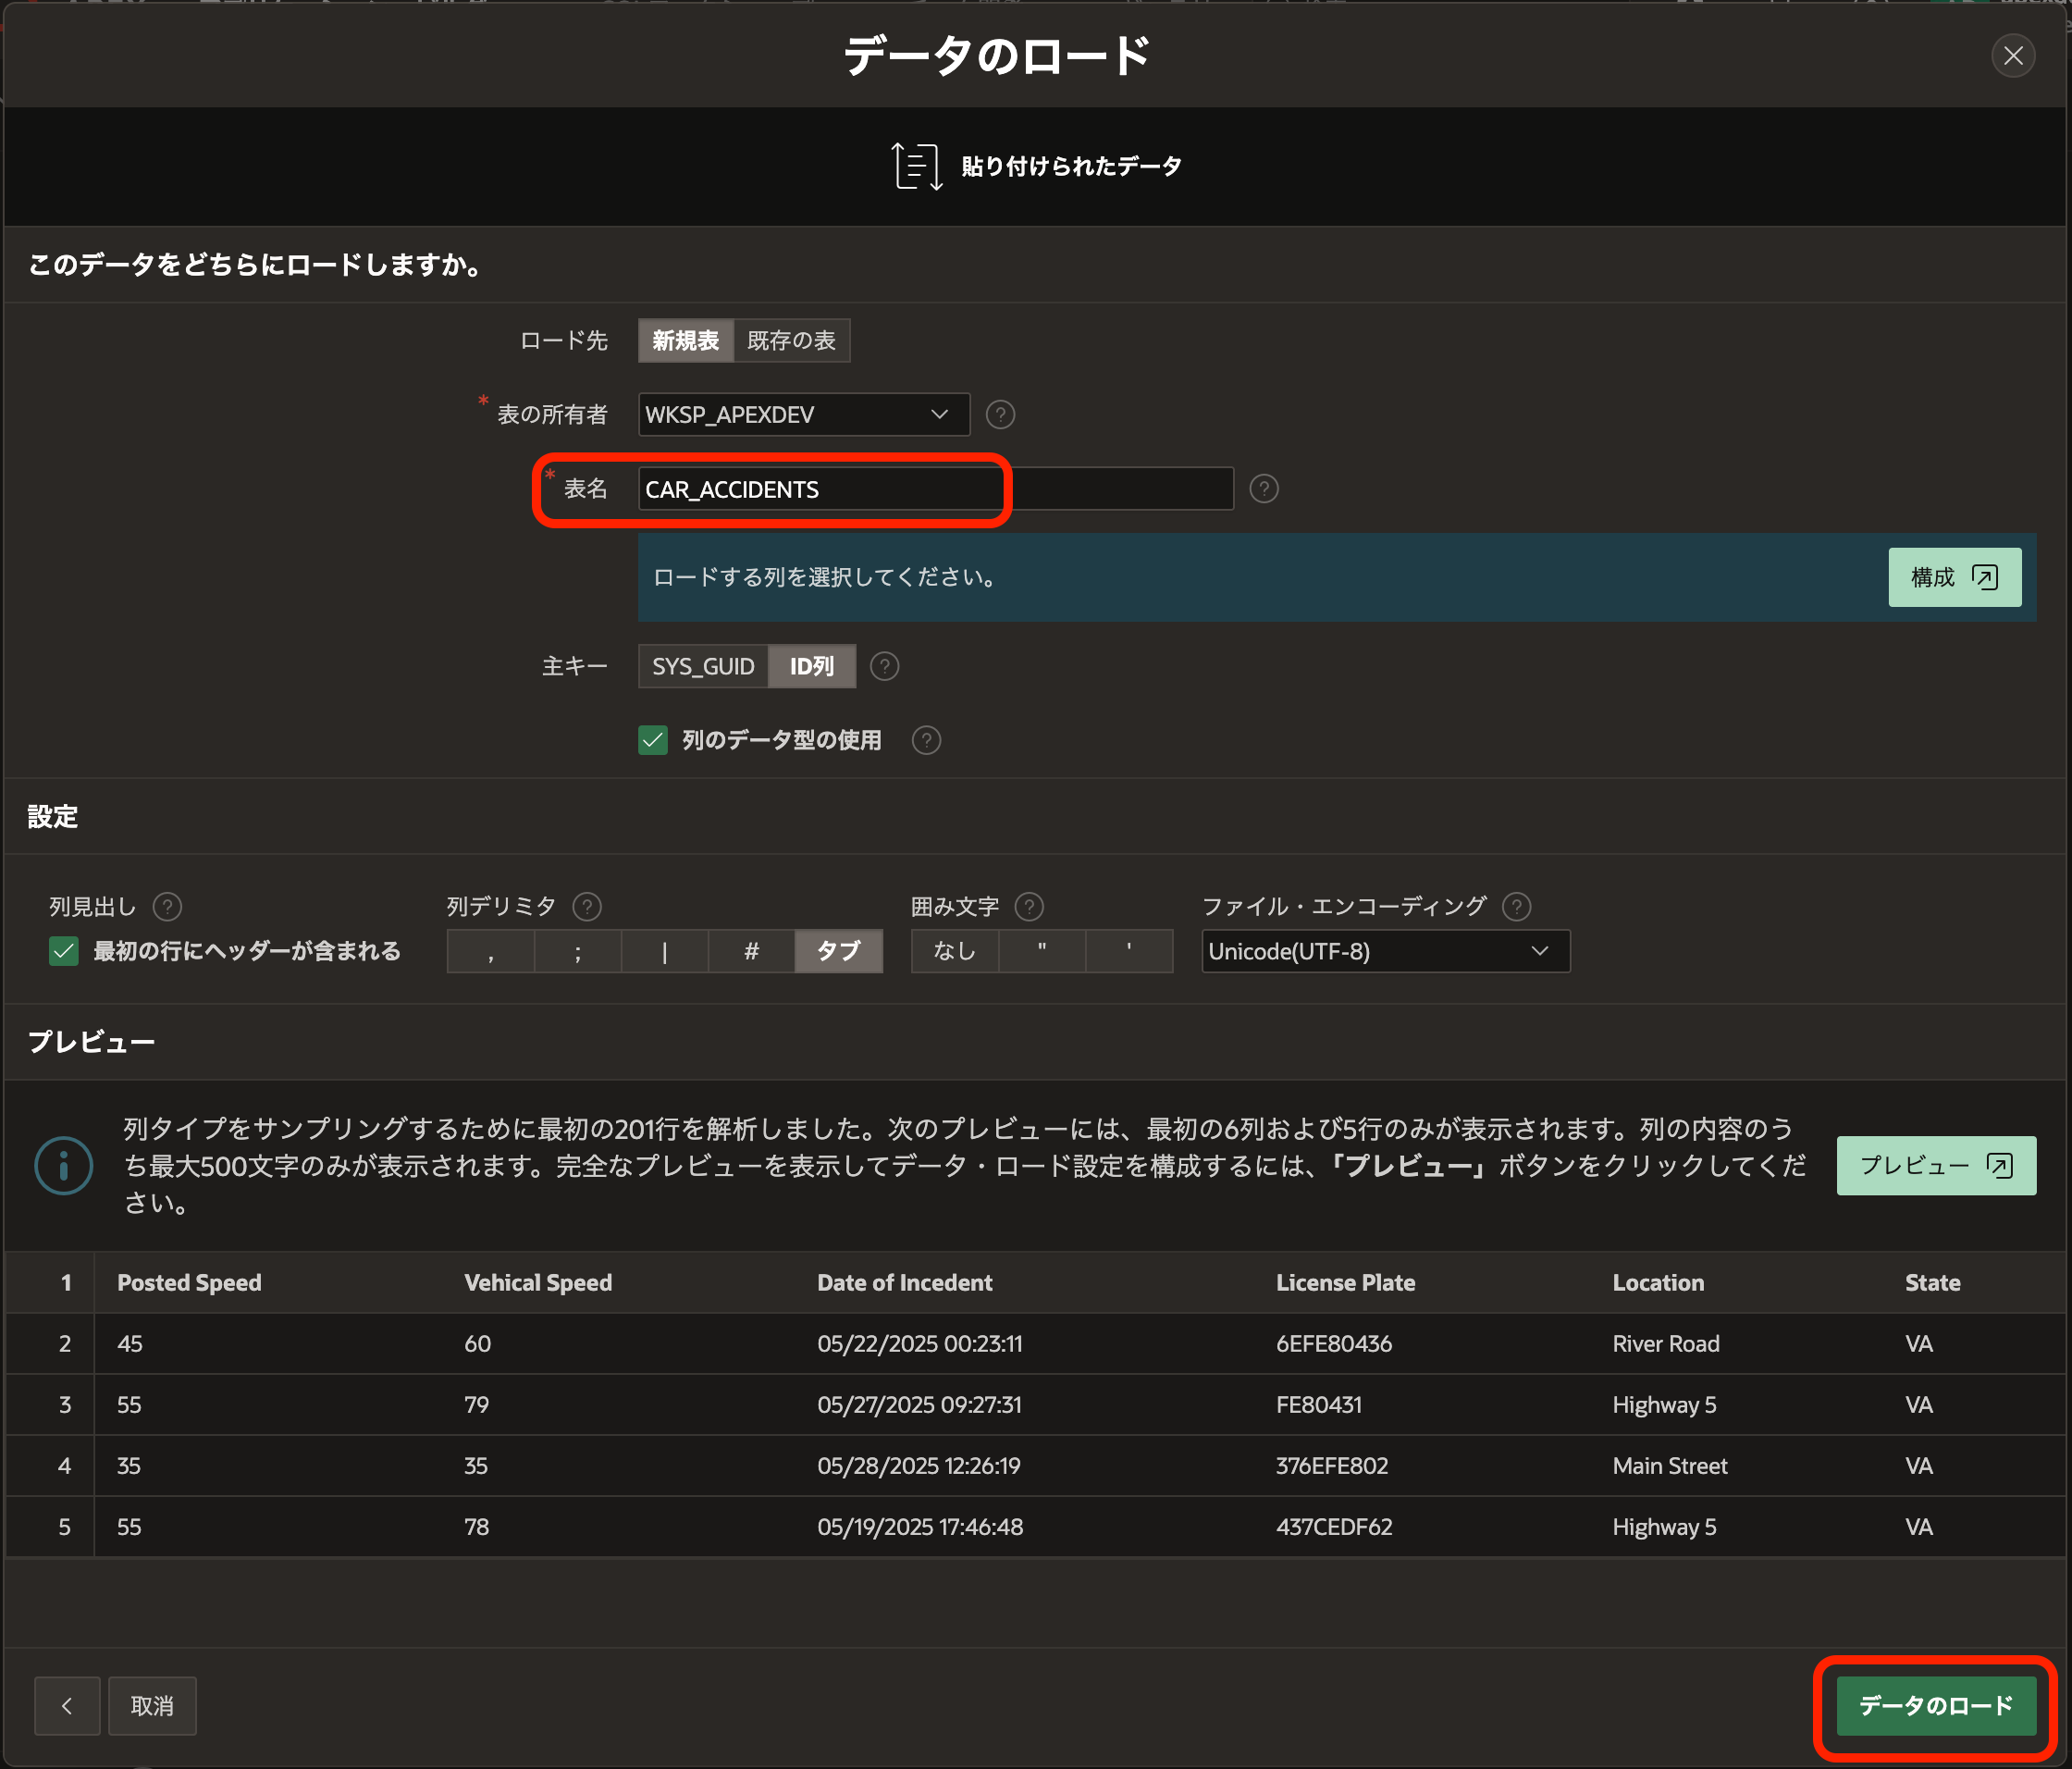The image size is (2072, 1769).
Task: Toggle 最初の行にヘッダーが含まれる checkbox
Action: [64, 951]
